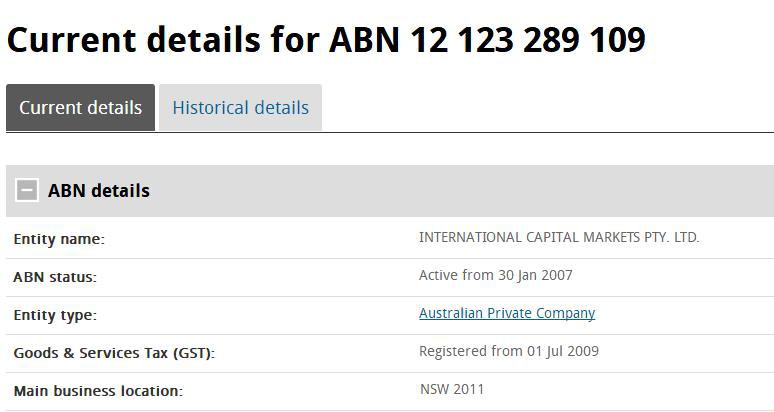
Task: Select the INTERNATIONAL CAPITAL MARKETS PTY. LTD. value
Action: (x=559, y=237)
